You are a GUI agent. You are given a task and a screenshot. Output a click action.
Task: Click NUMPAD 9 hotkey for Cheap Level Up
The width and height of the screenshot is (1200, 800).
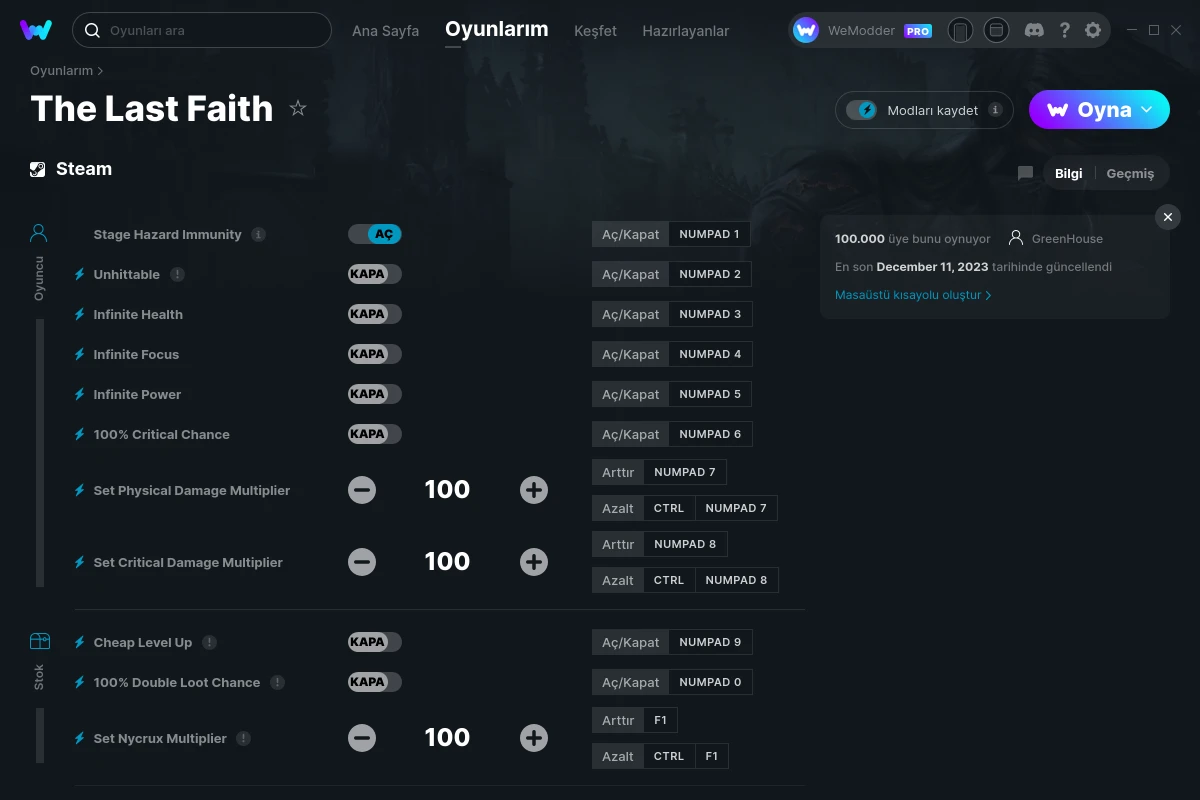tap(710, 642)
